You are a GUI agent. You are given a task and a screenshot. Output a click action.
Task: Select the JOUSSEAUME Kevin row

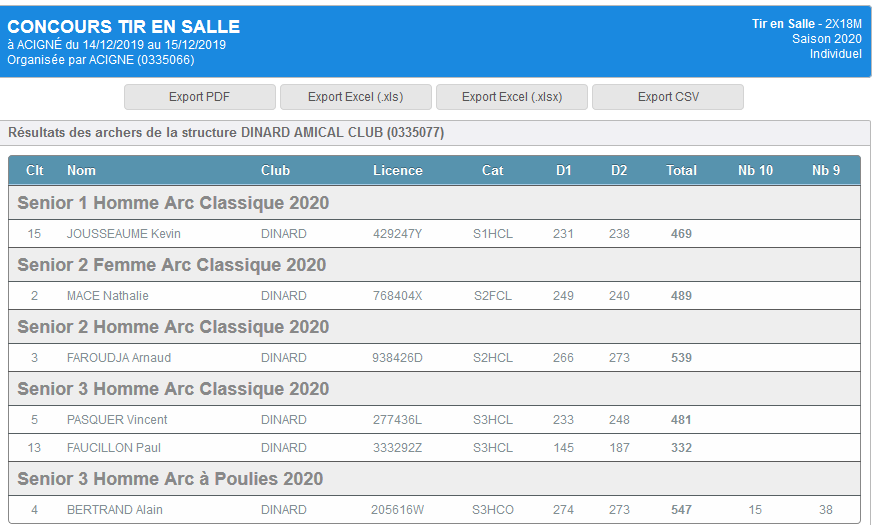click(123, 234)
